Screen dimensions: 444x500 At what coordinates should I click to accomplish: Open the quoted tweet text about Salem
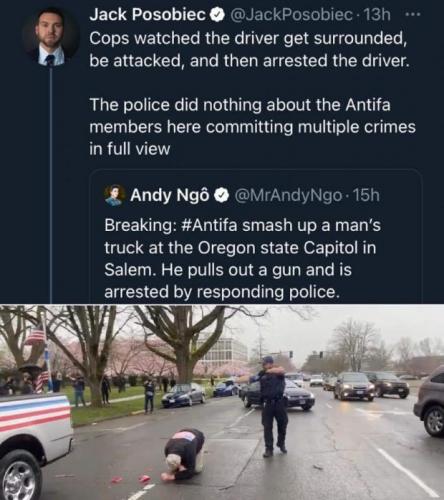coord(242,259)
